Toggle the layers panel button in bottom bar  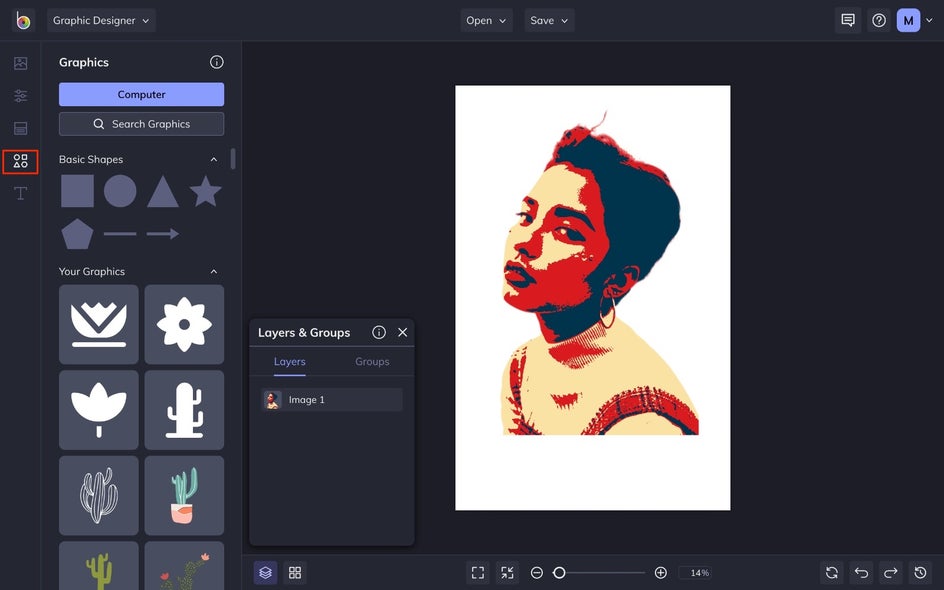click(266, 573)
